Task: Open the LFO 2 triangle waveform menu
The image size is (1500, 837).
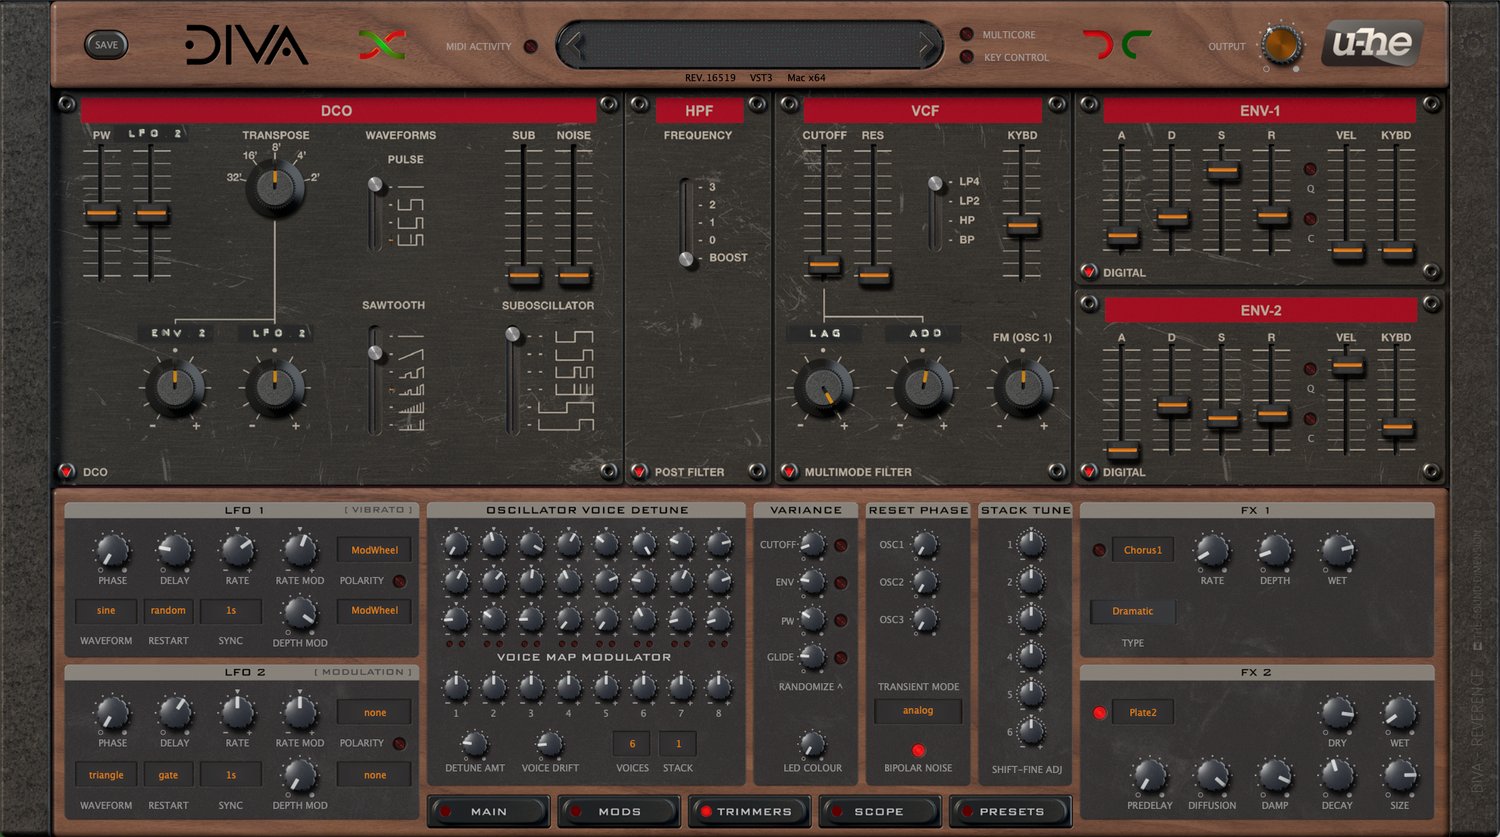Action: pyautogui.click(x=106, y=775)
